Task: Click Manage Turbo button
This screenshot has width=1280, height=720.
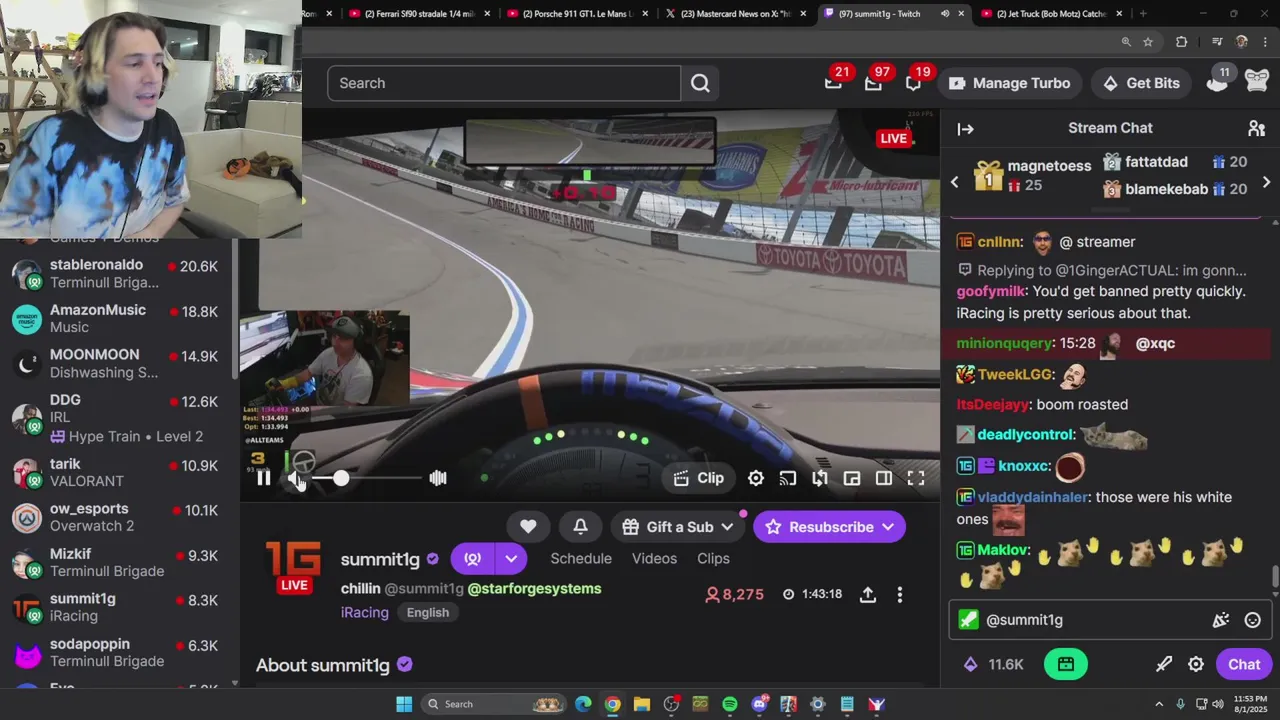Action: tap(1010, 83)
